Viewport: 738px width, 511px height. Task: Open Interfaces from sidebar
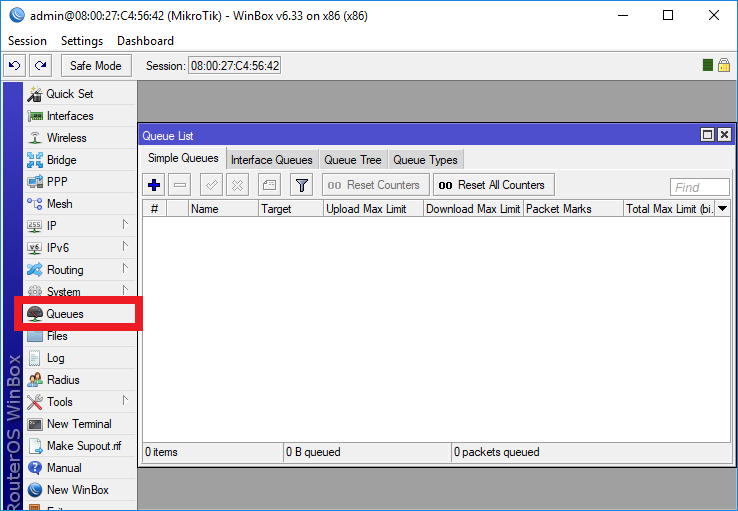tap(80, 116)
